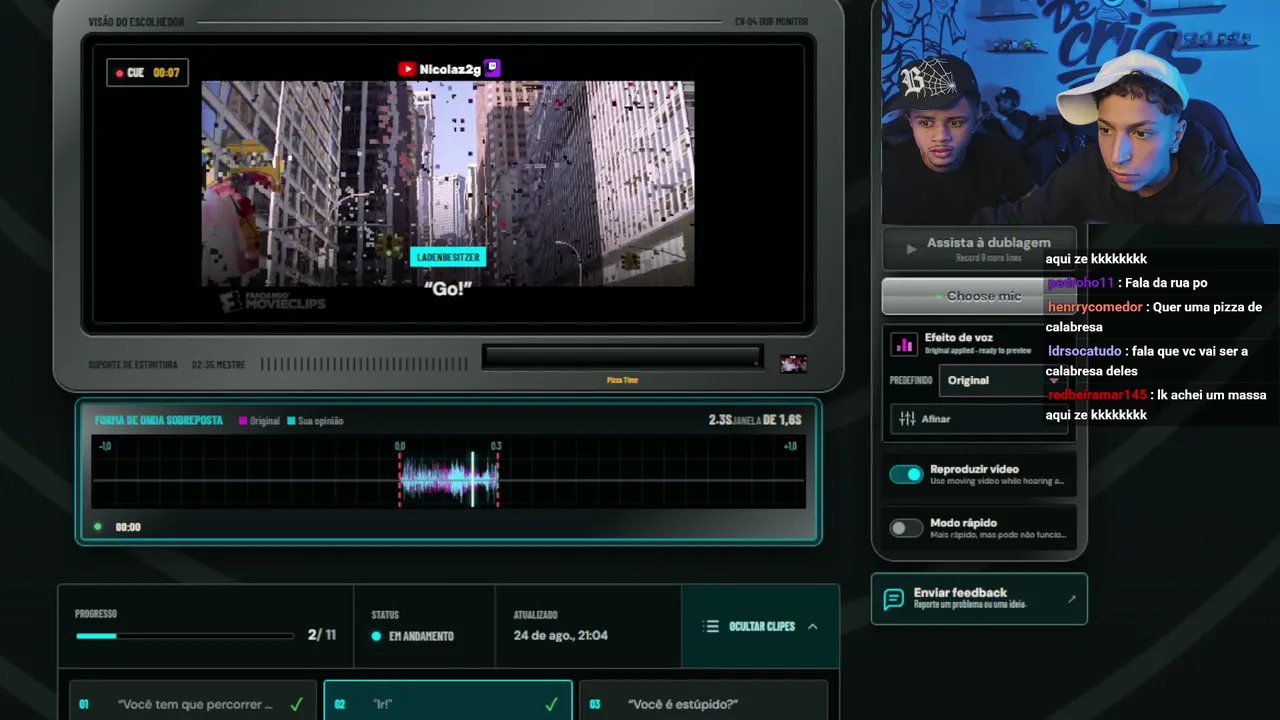Image resolution: width=1280 pixels, height=720 pixels.
Task: Click the magenta Original legend swatch
Action: 243,421
